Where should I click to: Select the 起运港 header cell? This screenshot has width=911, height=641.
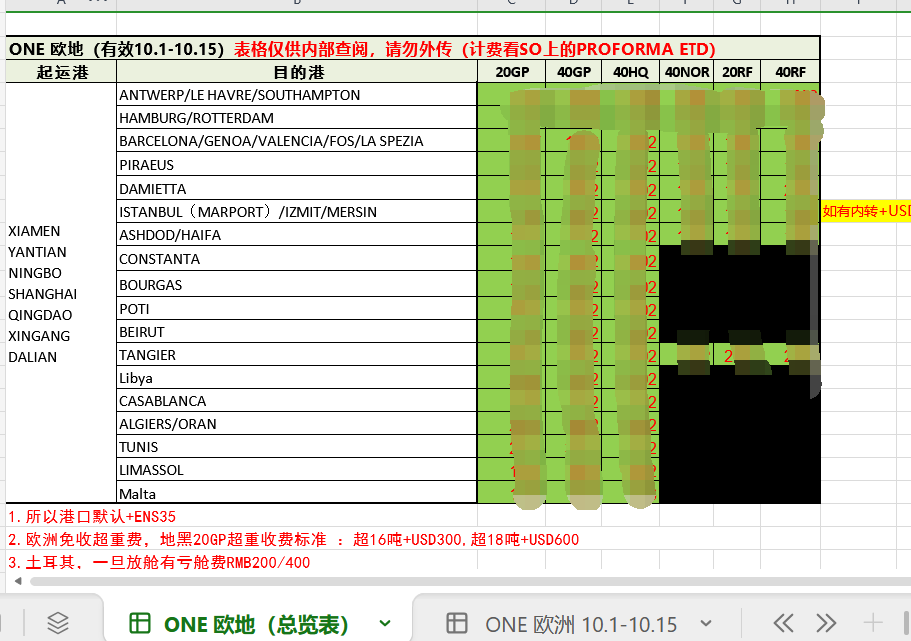(61, 72)
